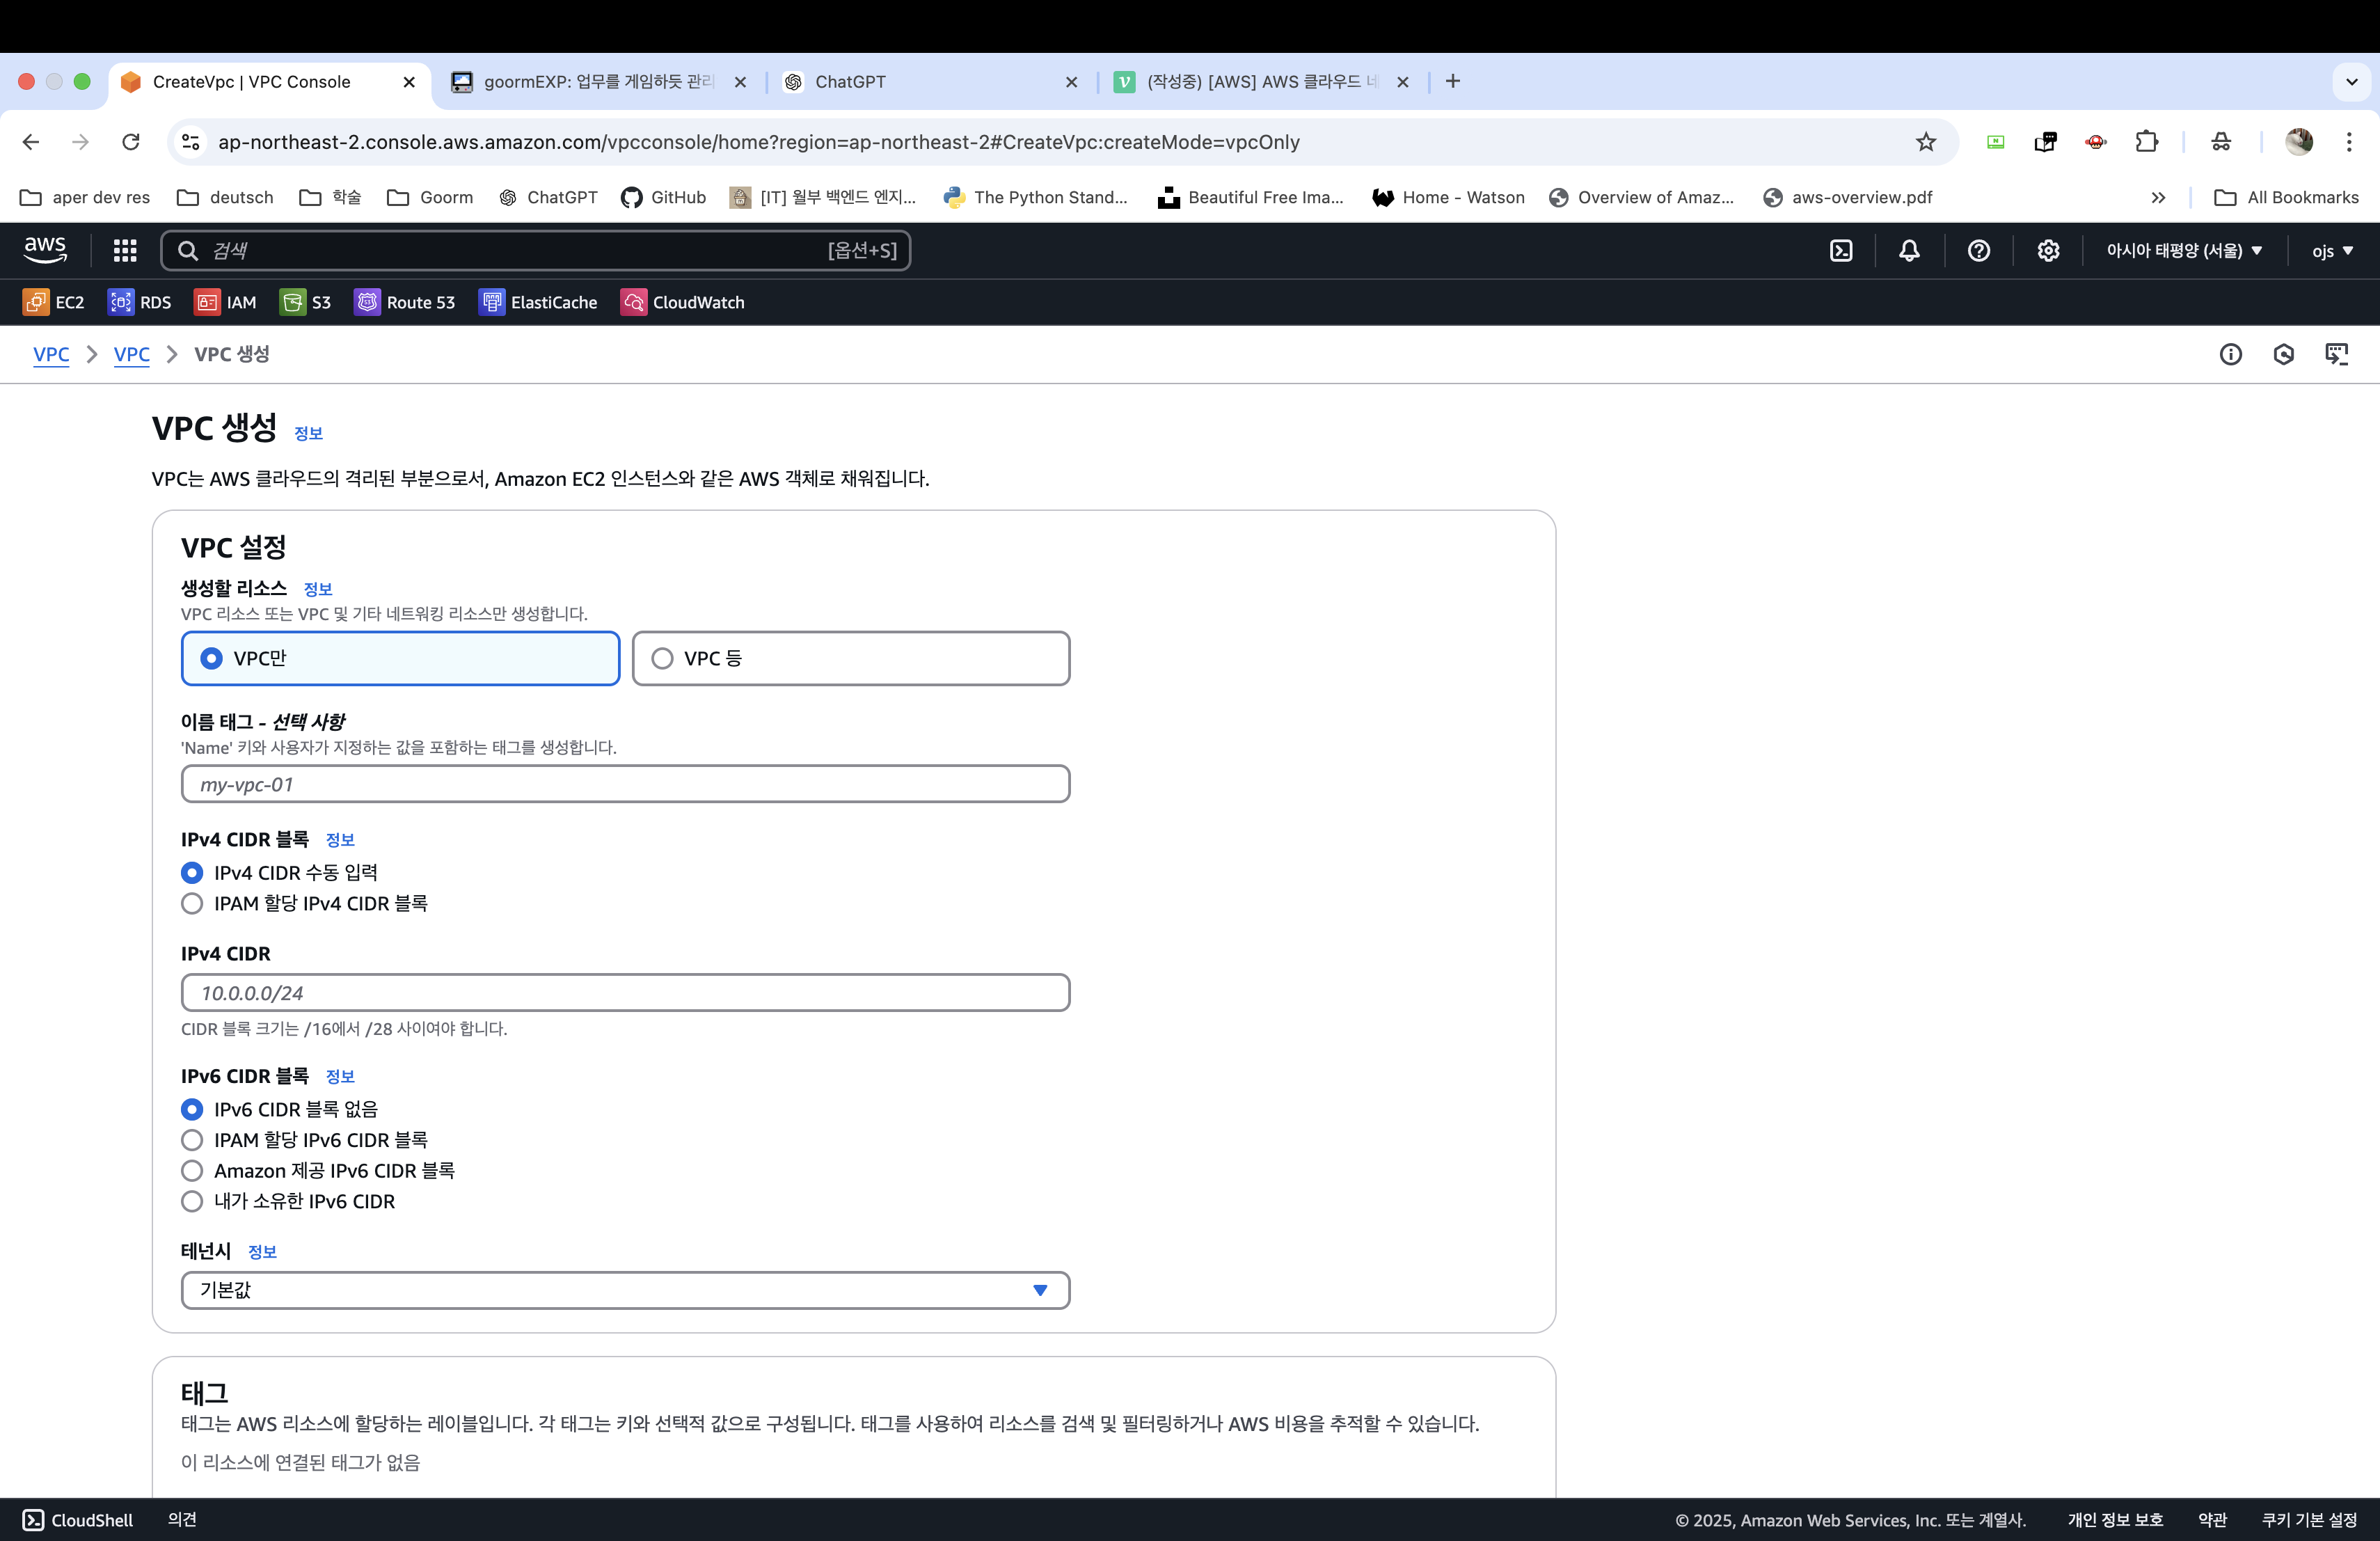Open the 'All Bookmarks' folder
Screen dimensions: 2380x1541
(x=2286, y=197)
